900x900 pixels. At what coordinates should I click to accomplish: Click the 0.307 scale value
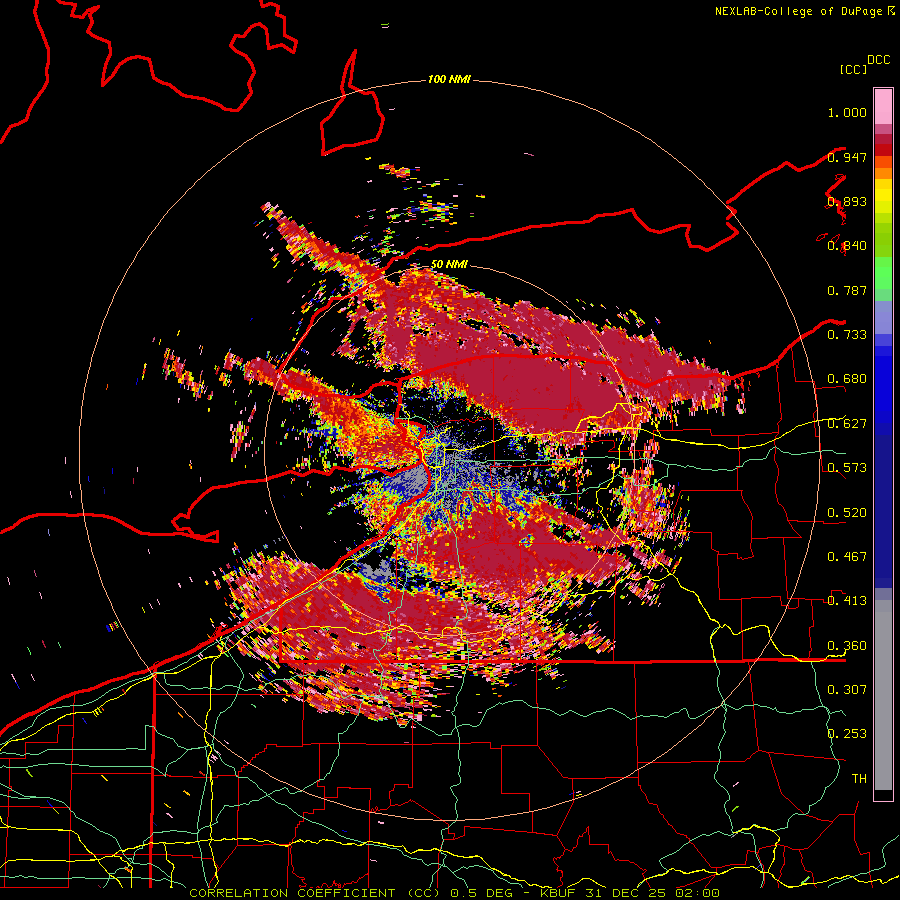pos(847,690)
